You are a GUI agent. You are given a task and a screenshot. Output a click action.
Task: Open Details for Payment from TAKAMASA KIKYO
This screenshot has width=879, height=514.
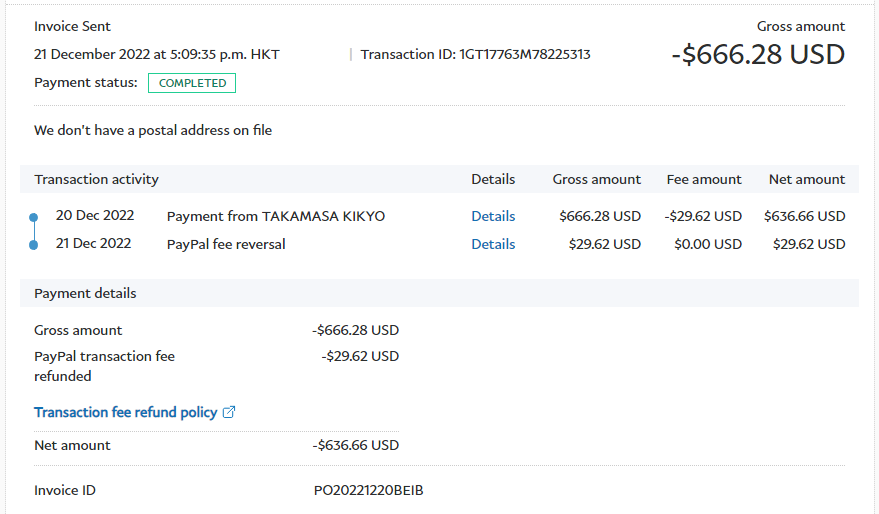(493, 216)
